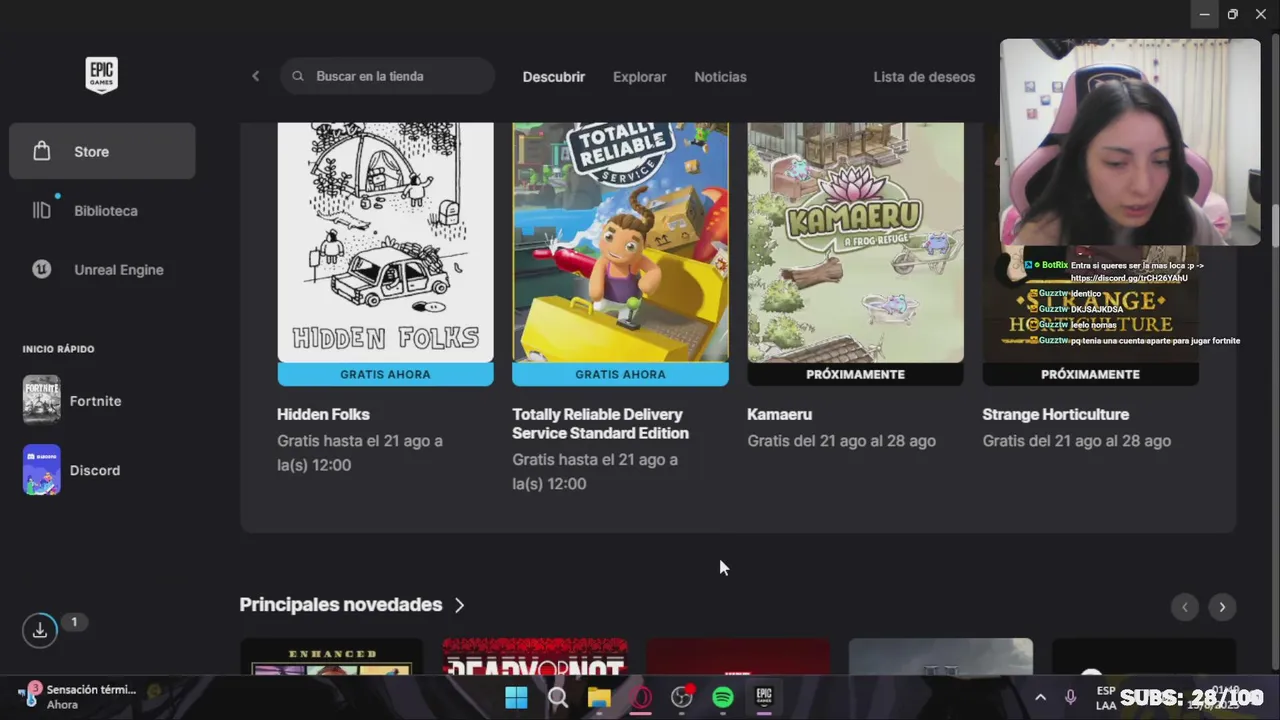Expand the system tray hidden icons

[1040, 697]
